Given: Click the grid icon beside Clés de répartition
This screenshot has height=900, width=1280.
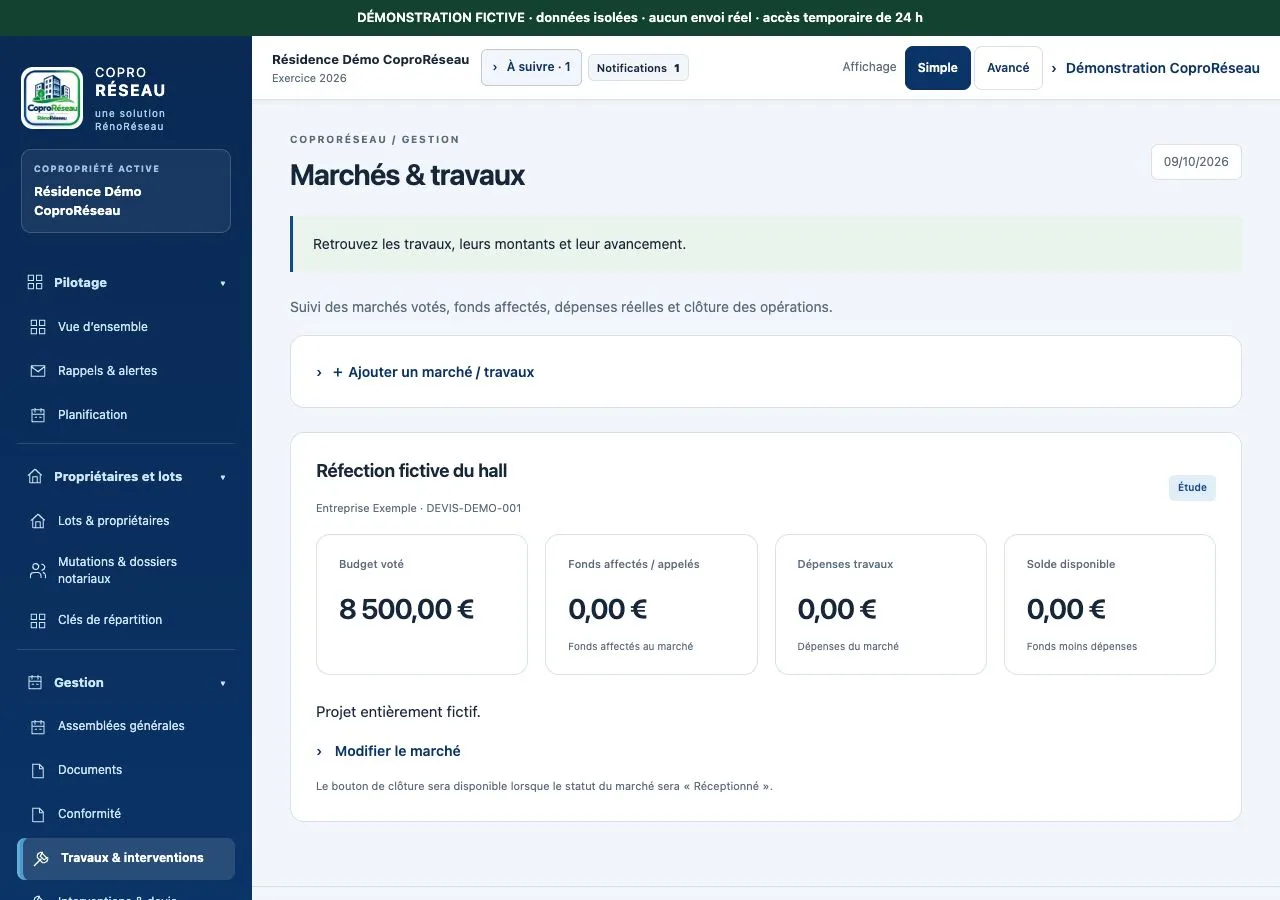Looking at the screenshot, I should click(38, 620).
